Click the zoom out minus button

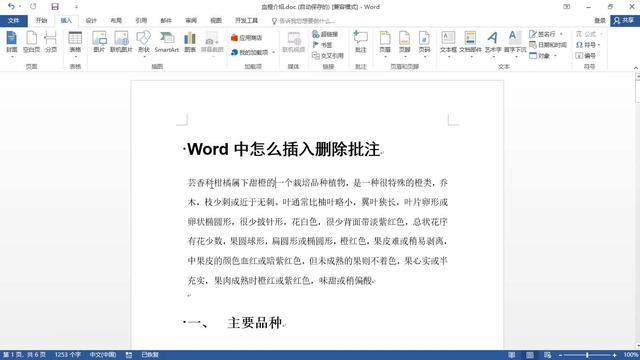[560, 355]
